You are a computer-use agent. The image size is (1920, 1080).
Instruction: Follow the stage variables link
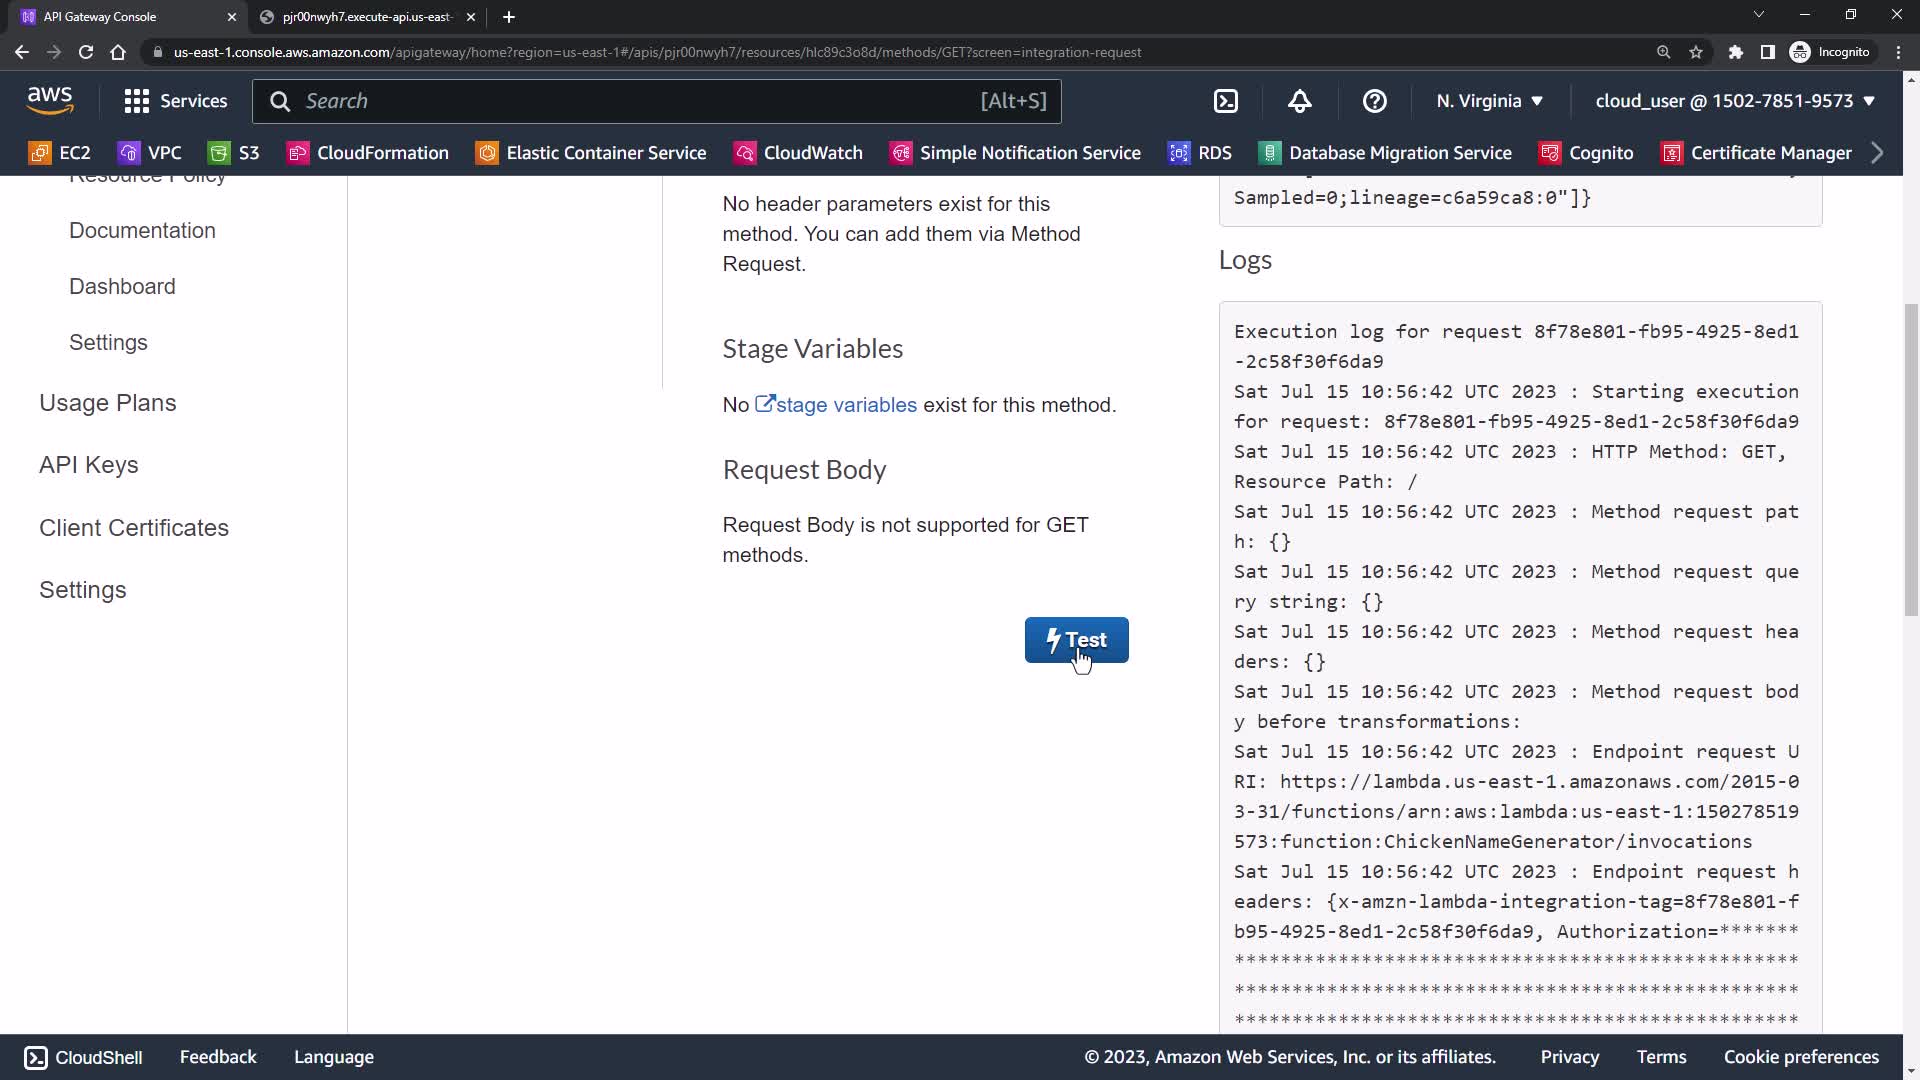pyautogui.click(x=845, y=405)
